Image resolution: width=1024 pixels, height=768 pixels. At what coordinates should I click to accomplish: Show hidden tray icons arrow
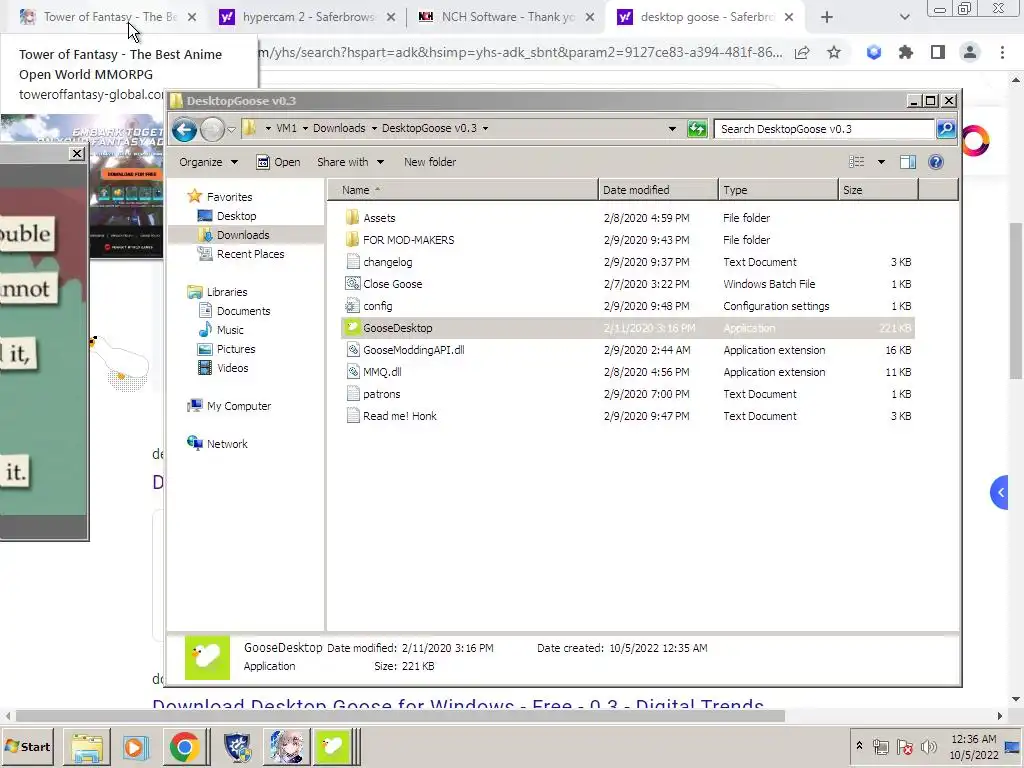coord(859,746)
